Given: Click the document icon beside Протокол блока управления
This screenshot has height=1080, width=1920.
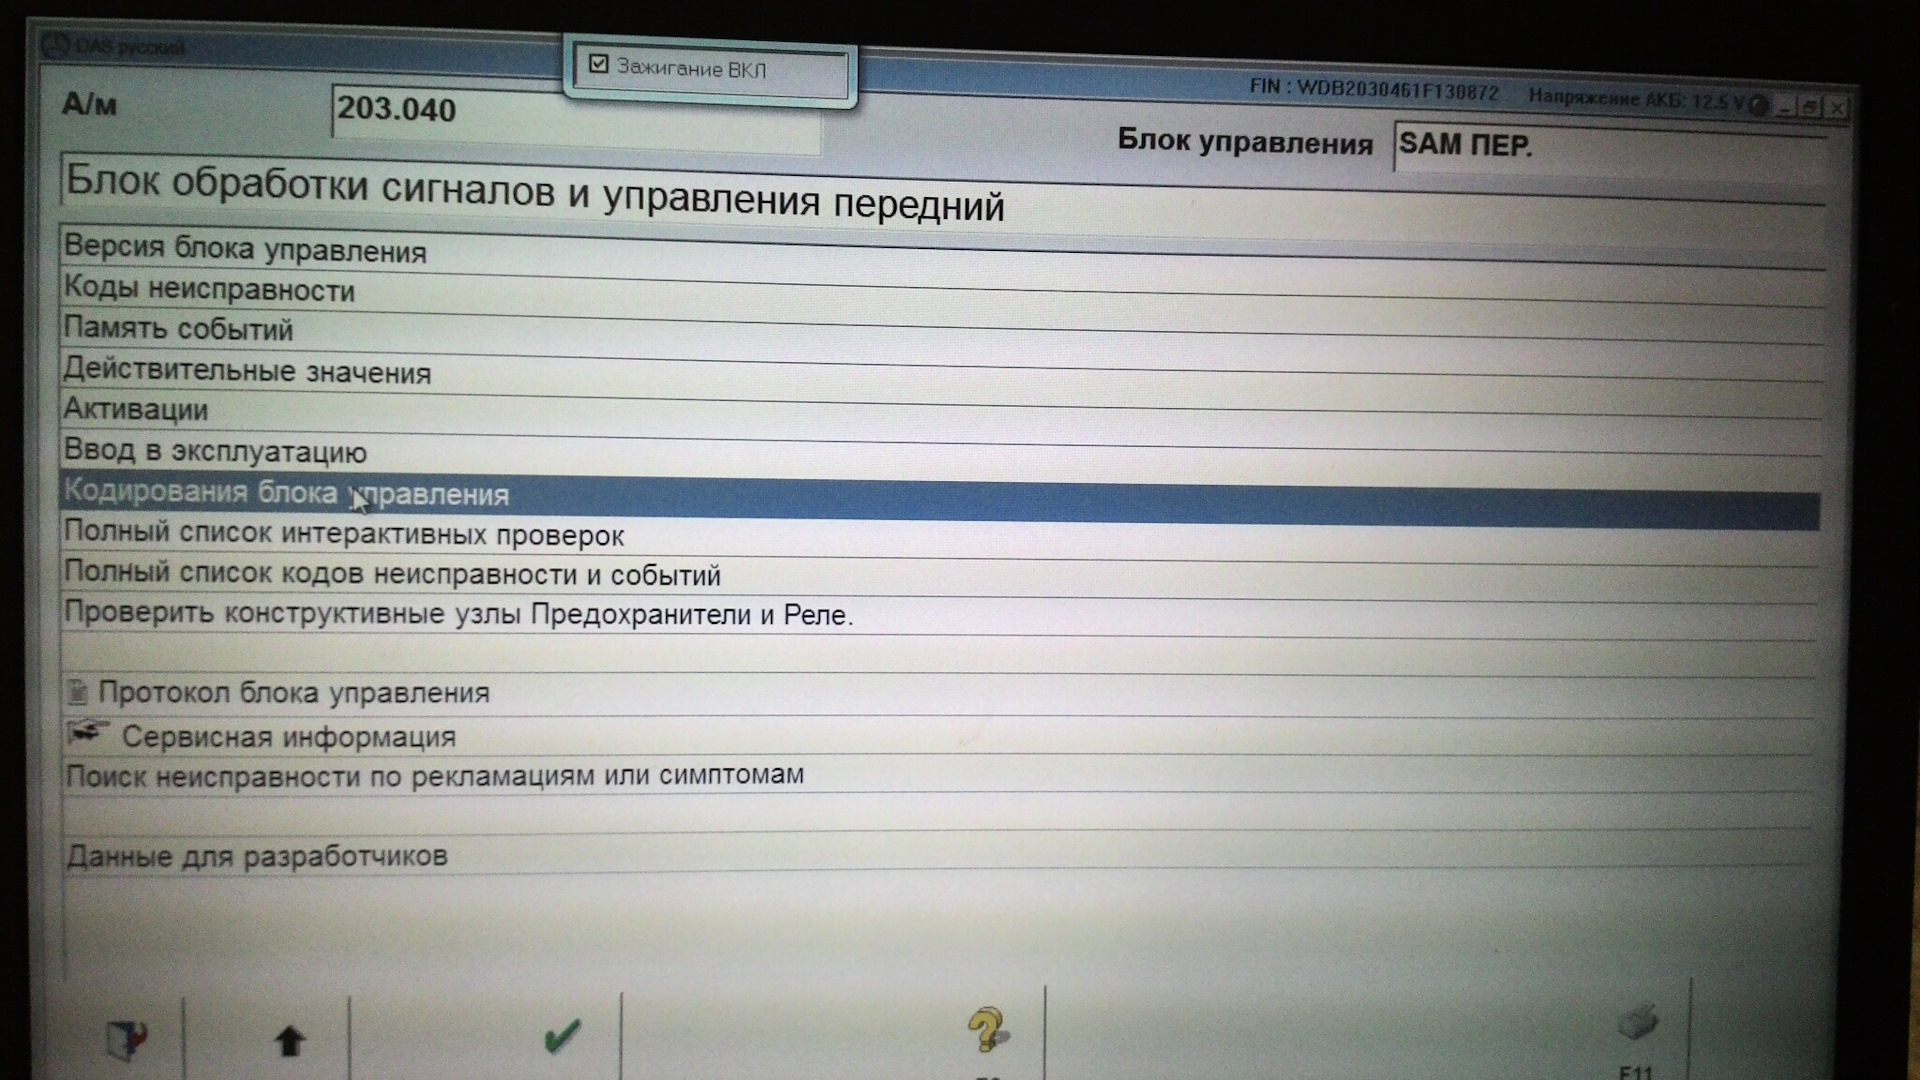Looking at the screenshot, I should (77, 692).
